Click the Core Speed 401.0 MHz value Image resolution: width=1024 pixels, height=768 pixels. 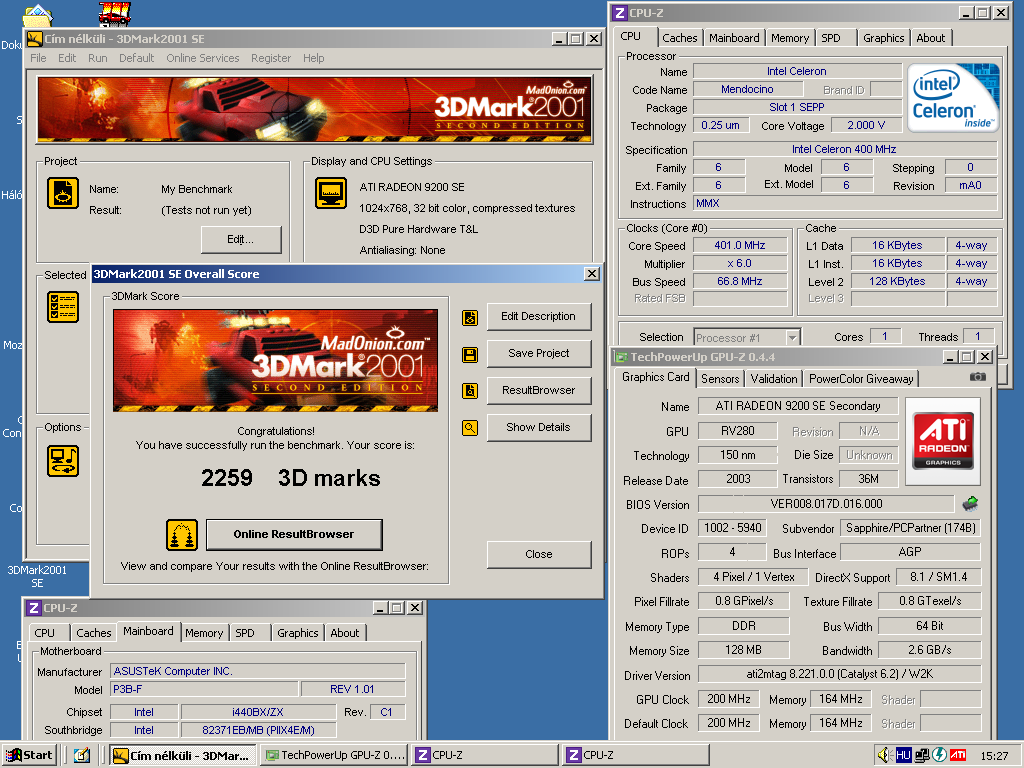click(x=739, y=246)
